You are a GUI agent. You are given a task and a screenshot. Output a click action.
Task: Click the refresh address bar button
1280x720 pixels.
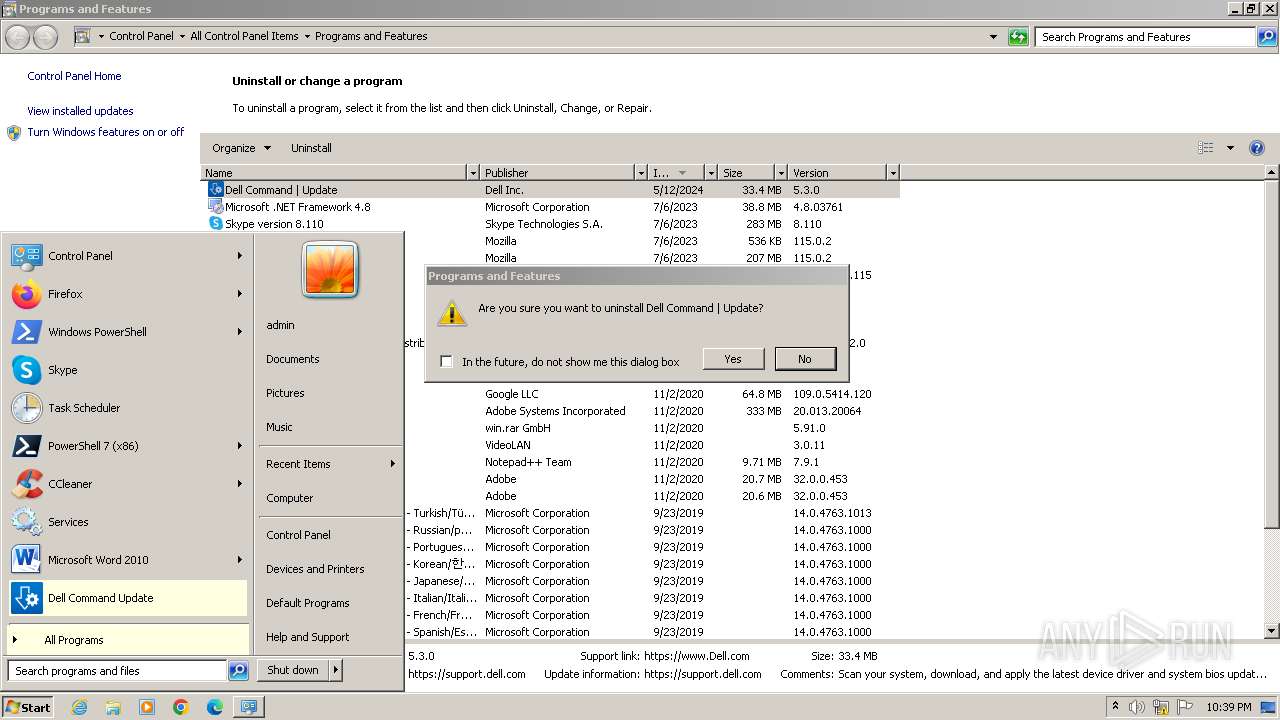click(x=1018, y=37)
